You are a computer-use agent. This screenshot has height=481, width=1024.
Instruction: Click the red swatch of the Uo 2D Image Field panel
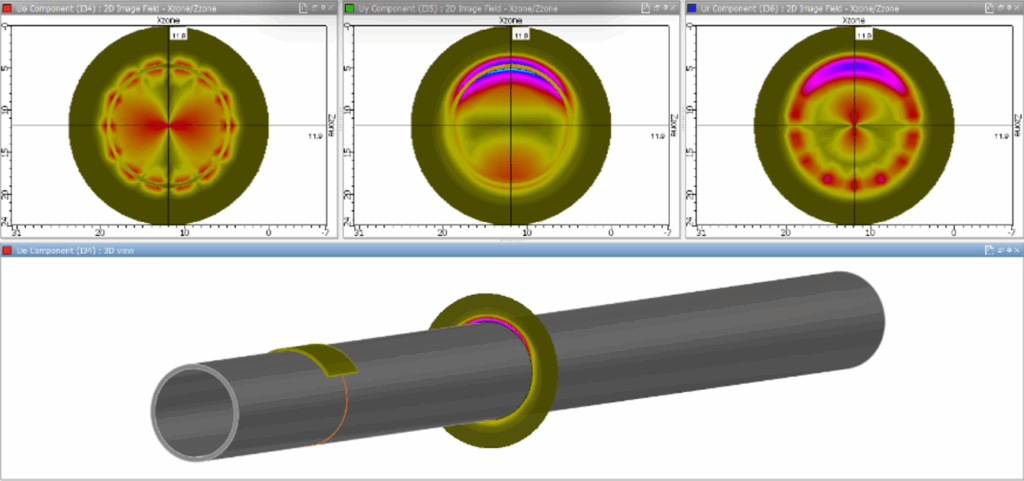[7, 7]
